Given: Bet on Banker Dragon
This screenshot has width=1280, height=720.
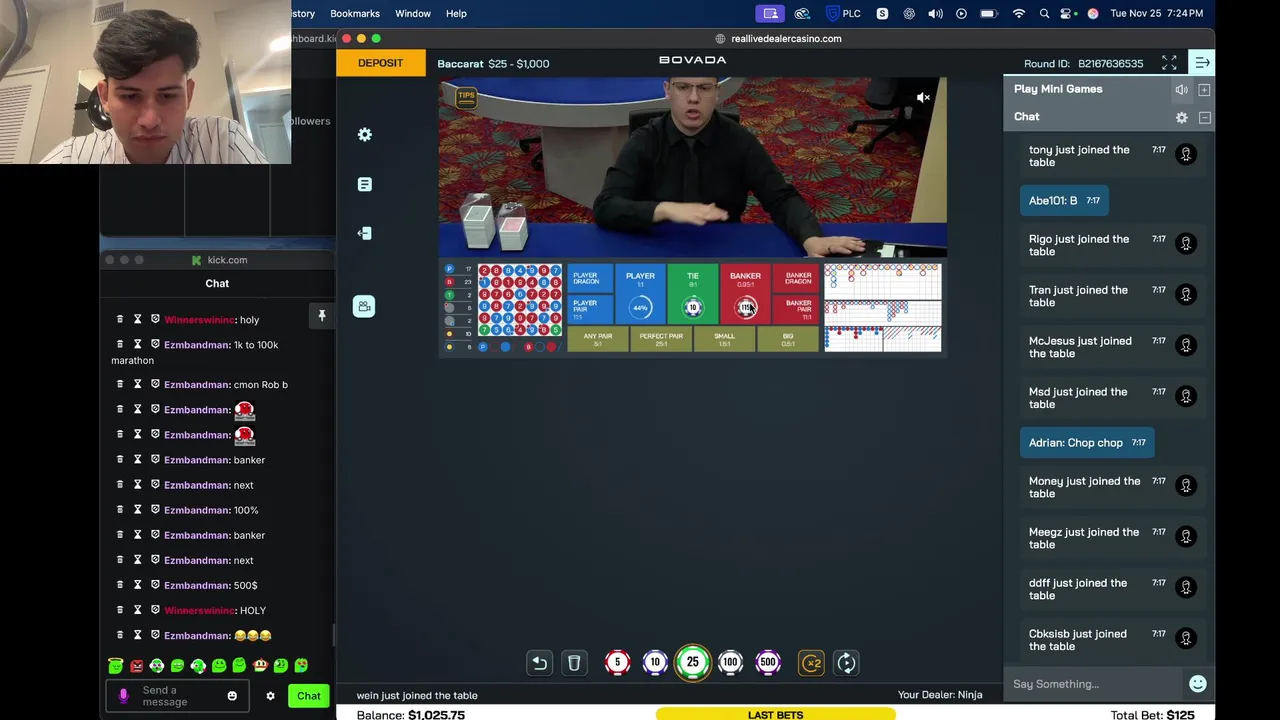Looking at the screenshot, I should click(797, 279).
